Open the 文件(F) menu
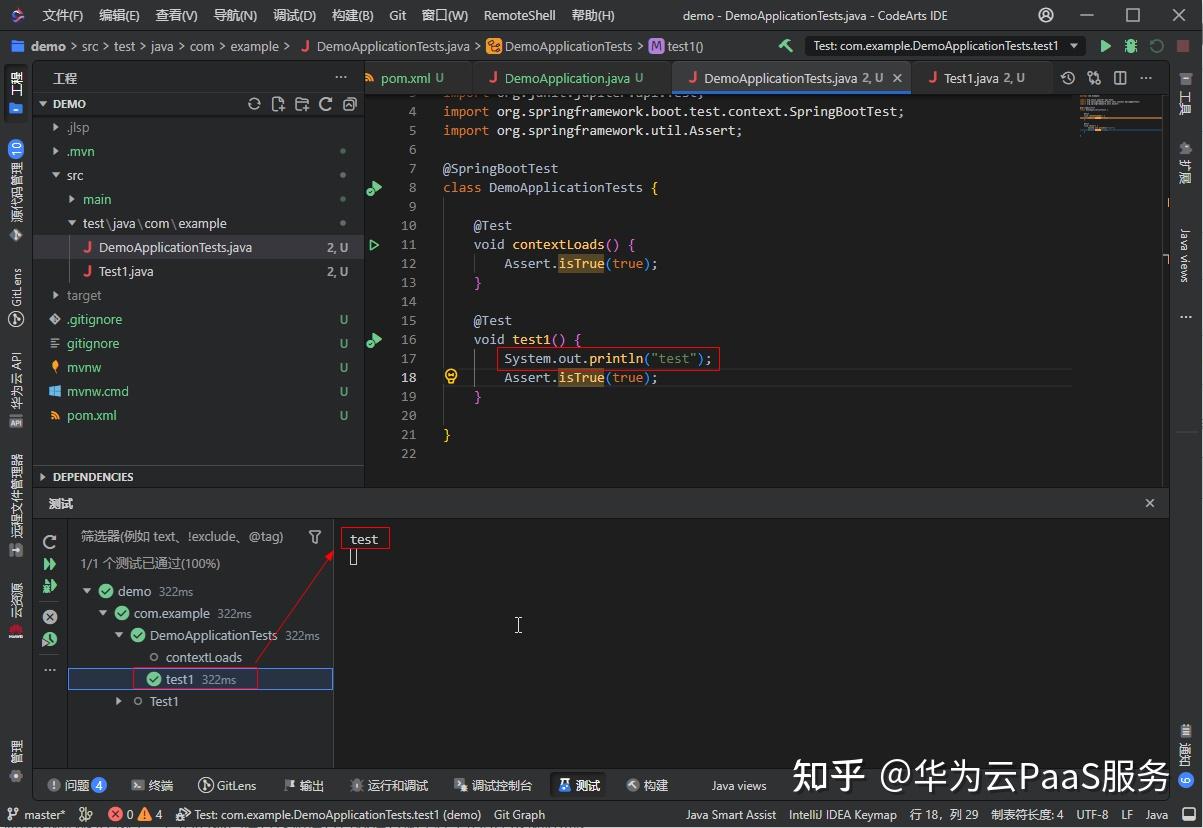1203x828 pixels. pos(63,15)
